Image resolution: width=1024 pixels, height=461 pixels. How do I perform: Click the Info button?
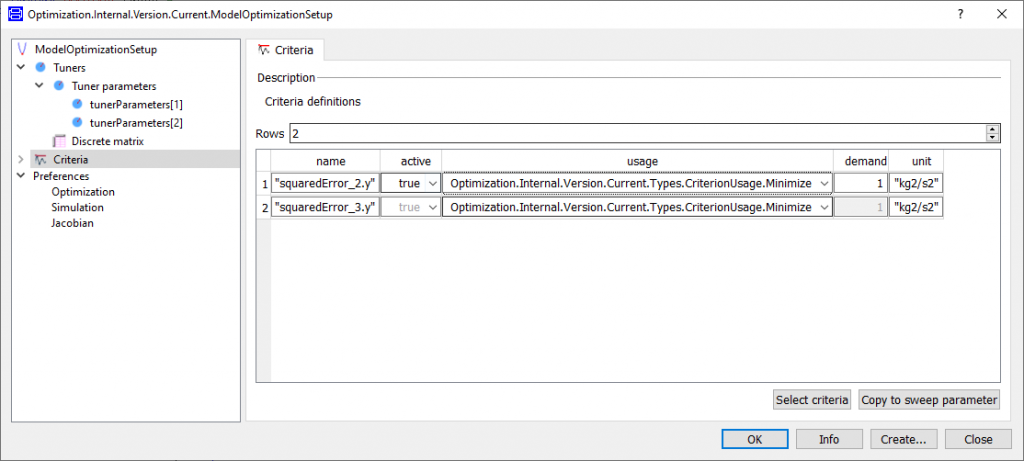point(829,439)
